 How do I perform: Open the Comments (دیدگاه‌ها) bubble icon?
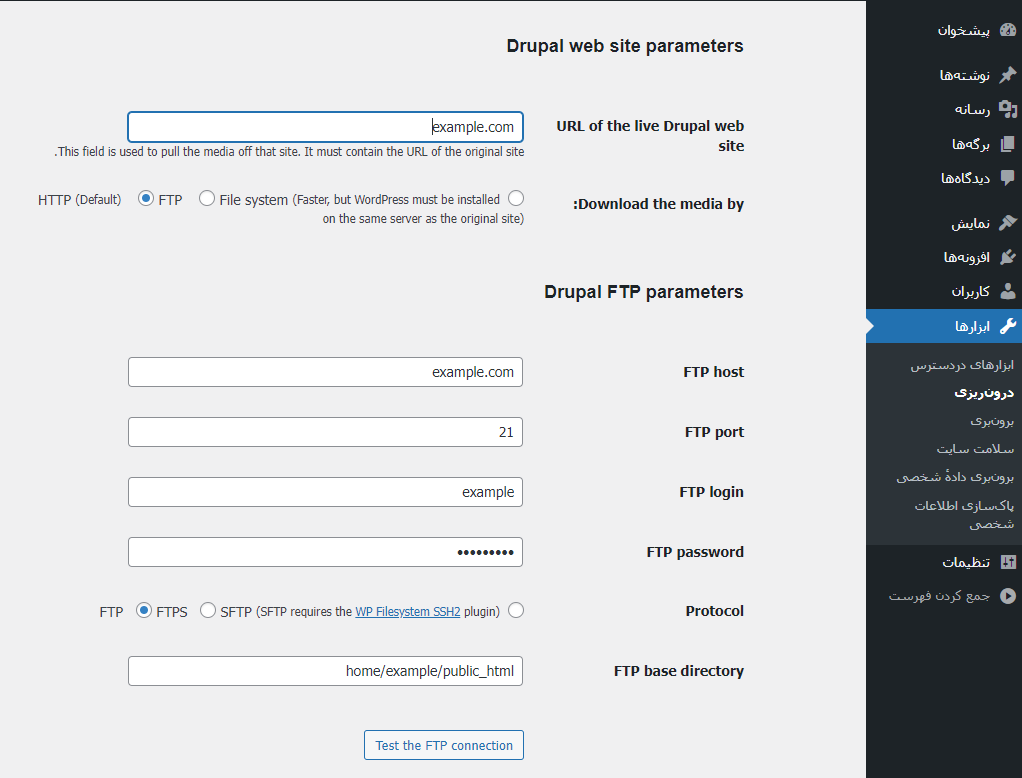click(1008, 177)
